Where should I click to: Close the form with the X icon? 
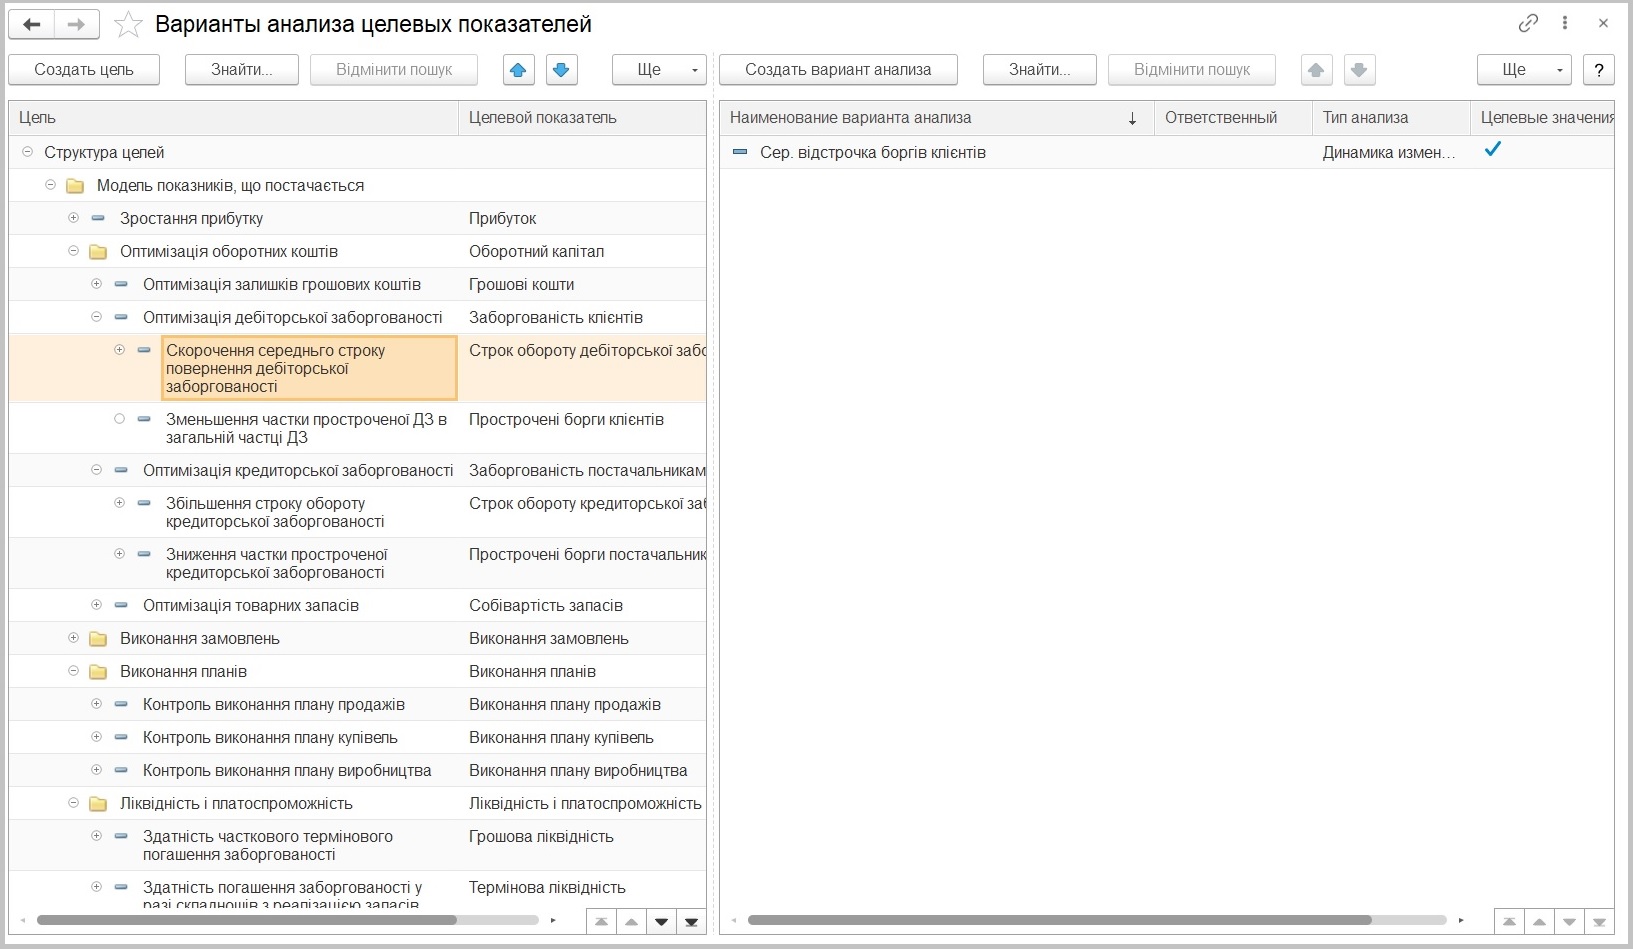(1603, 23)
